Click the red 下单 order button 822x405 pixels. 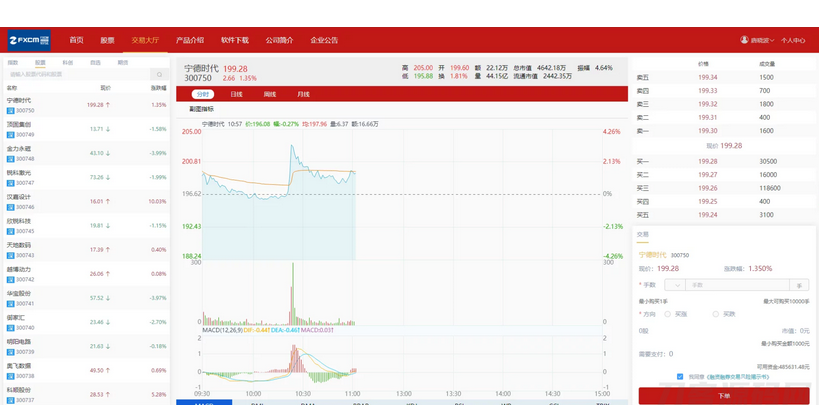tap(724, 396)
